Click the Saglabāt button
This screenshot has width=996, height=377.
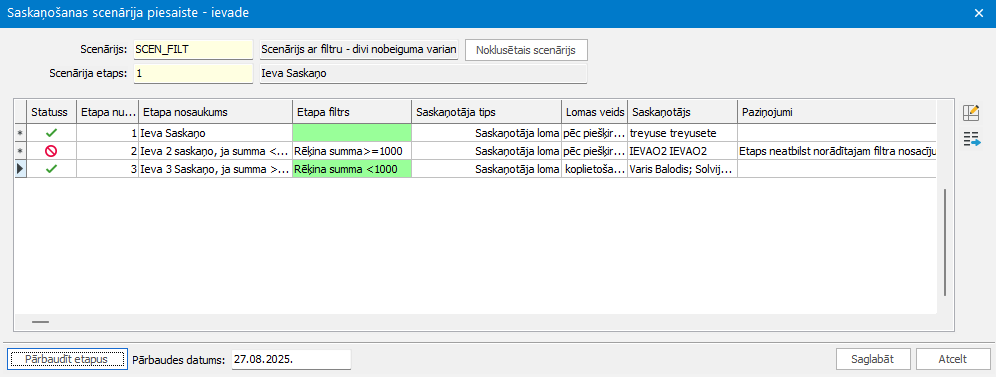pyautogui.click(x=873, y=359)
